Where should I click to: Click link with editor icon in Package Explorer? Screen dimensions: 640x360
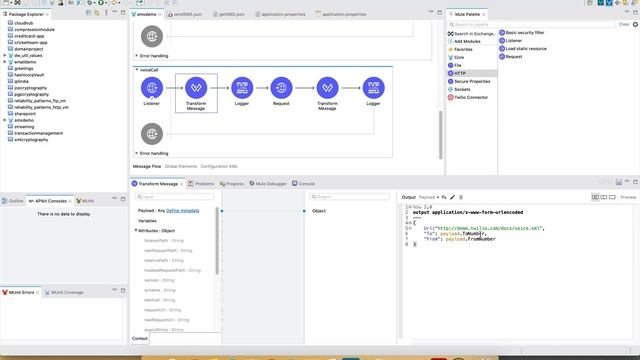pos(97,13)
